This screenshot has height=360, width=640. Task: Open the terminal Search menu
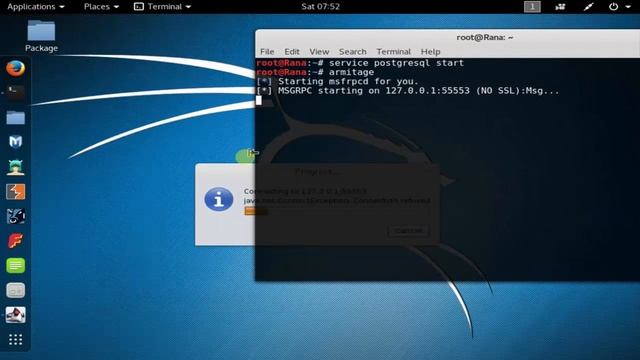353,51
